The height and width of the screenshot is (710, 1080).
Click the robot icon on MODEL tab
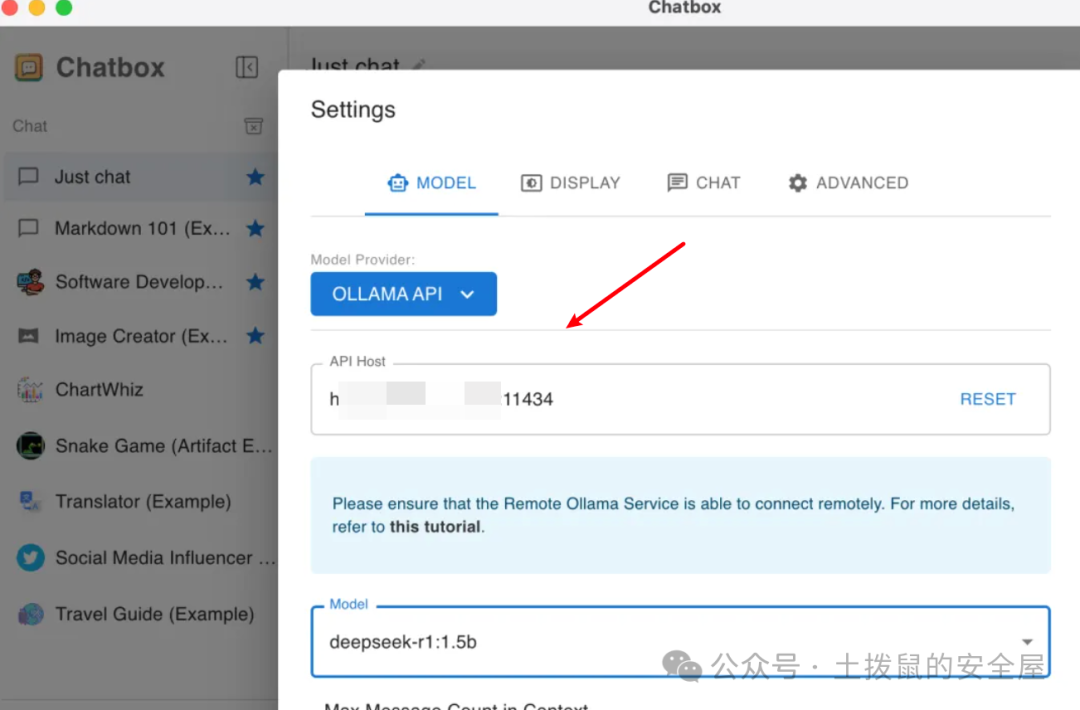(x=397, y=182)
